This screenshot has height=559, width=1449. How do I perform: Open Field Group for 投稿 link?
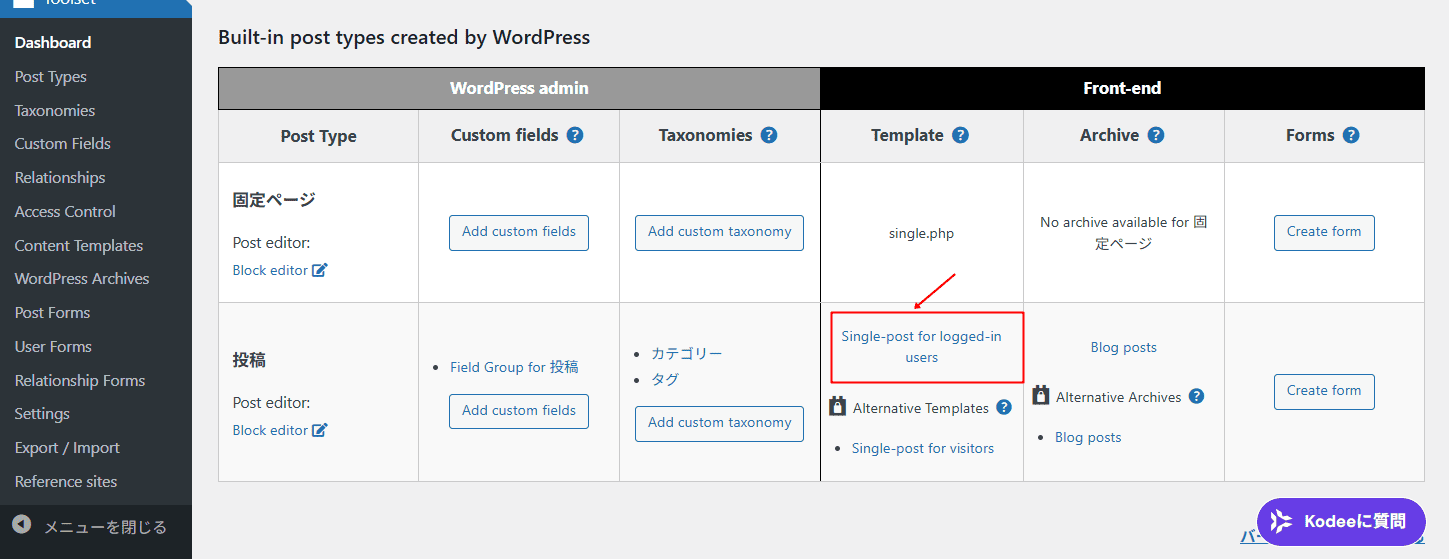(x=514, y=367)
